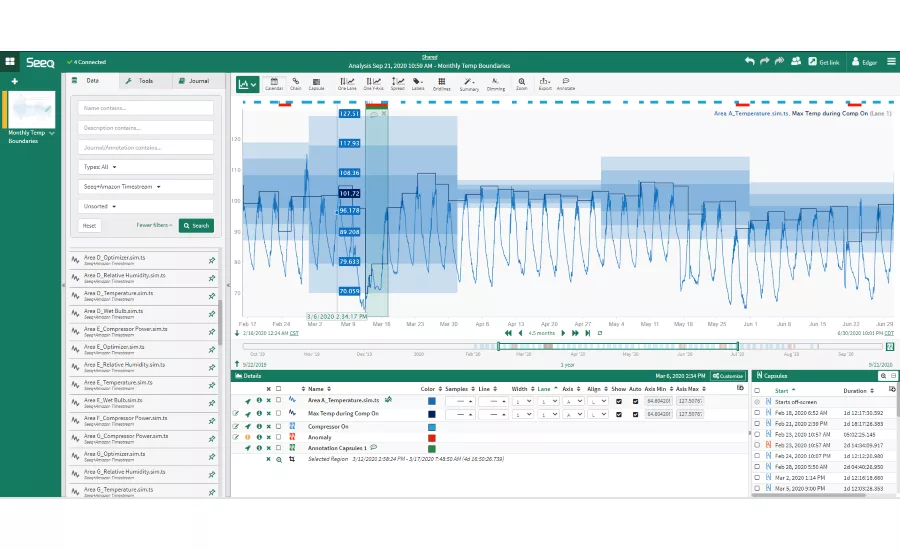Select the Max Temp during Comp On checkbox
The height and width of the screenshot is (550, 900).
[278, 413]
